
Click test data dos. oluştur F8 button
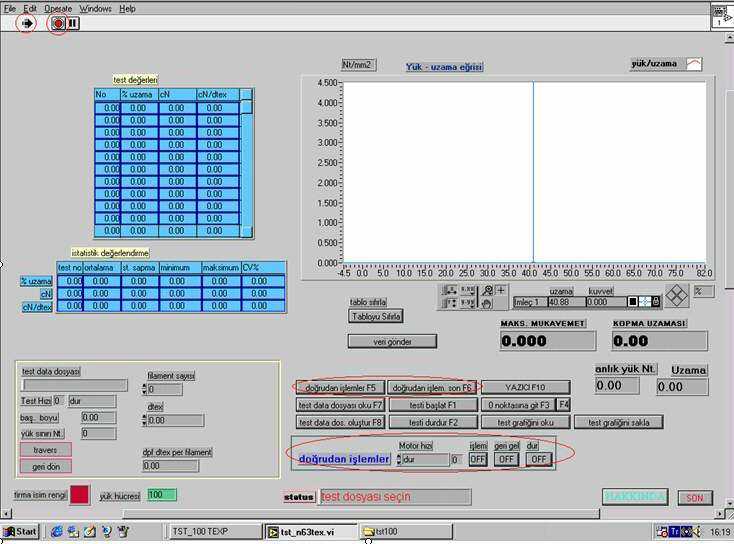tap(340, 422)
